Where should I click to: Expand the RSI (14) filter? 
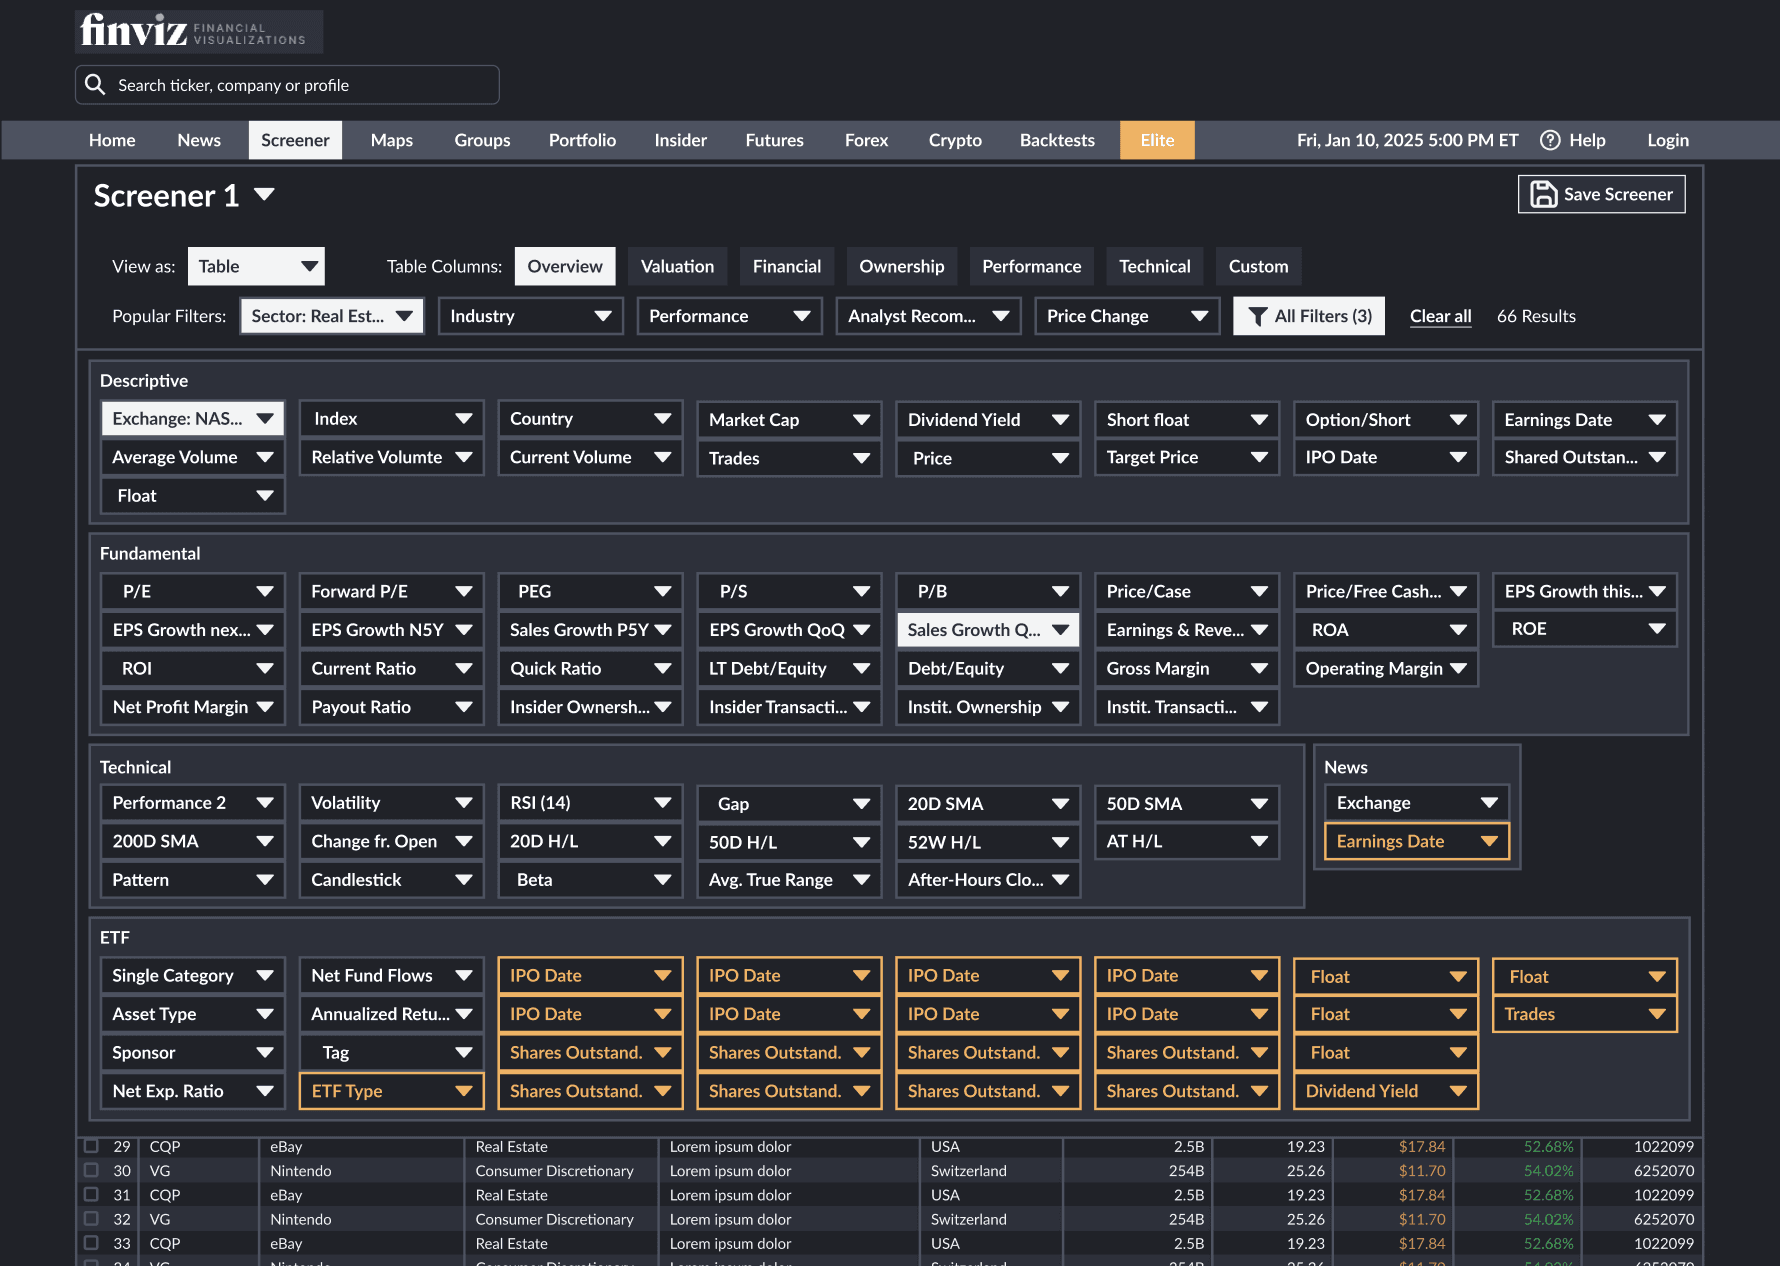click(590, 802)
